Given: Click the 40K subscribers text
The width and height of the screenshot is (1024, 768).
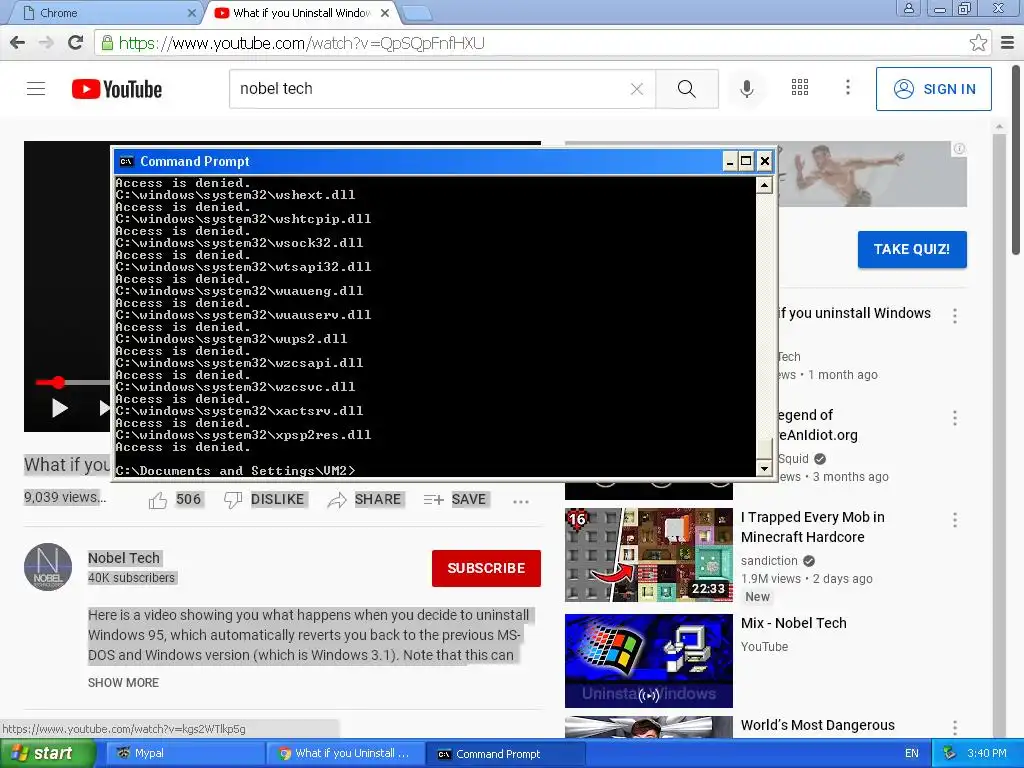Looking at the screenshot, I should click(131, 578).
